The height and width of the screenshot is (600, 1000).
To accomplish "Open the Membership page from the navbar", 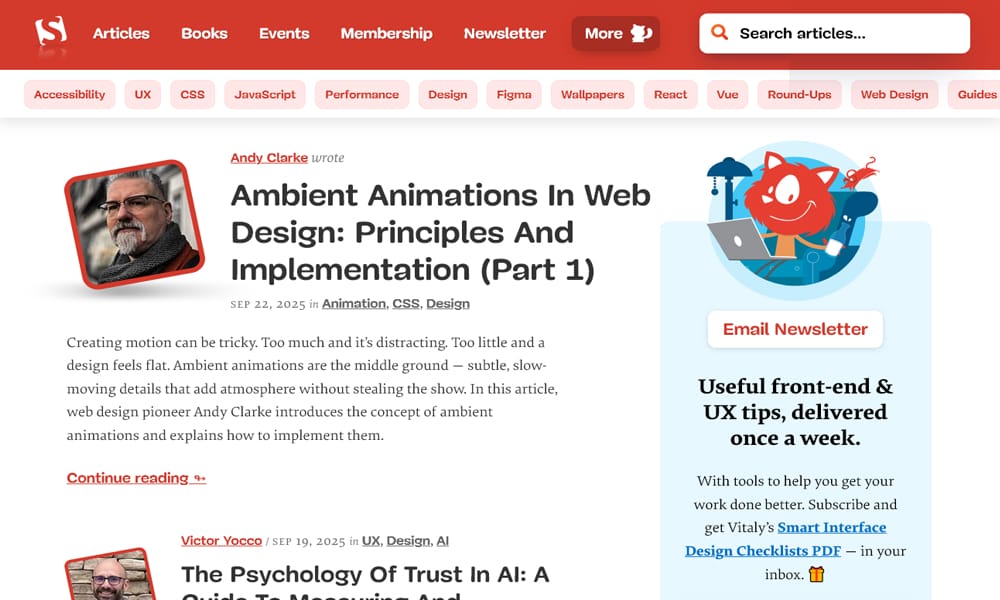I will click(386, 33).
